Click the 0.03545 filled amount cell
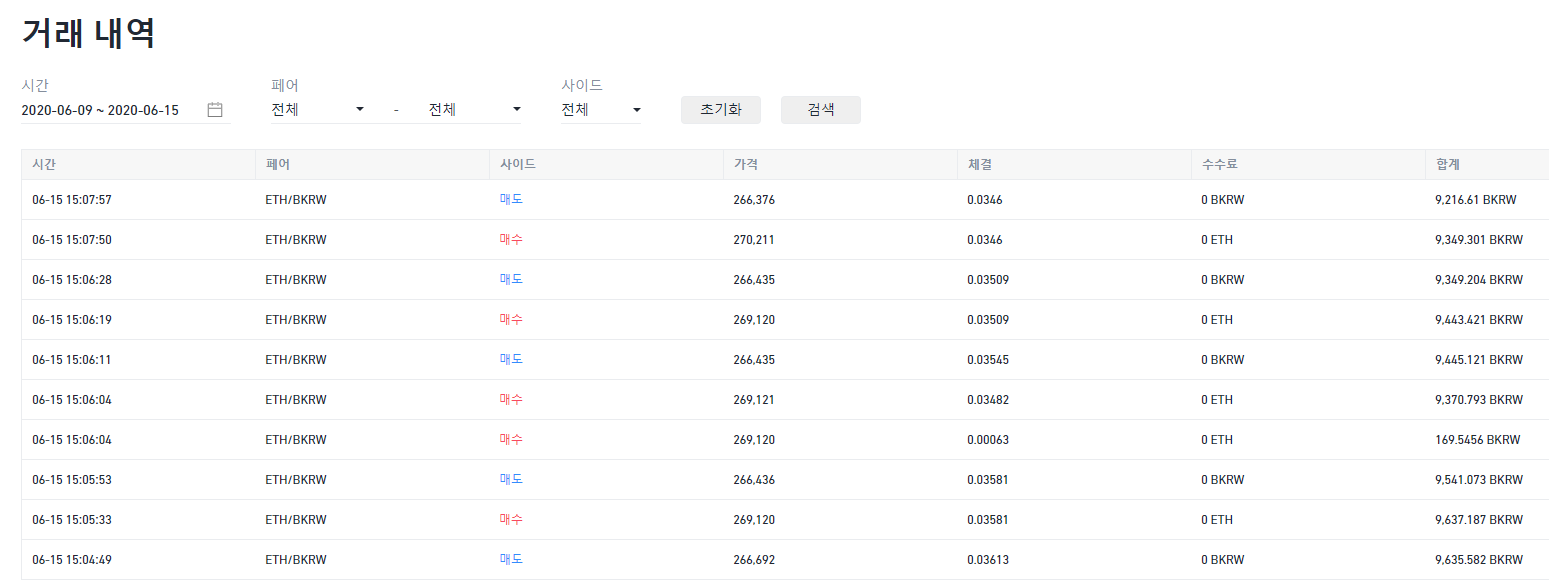1549x582 pixels. 988,360
